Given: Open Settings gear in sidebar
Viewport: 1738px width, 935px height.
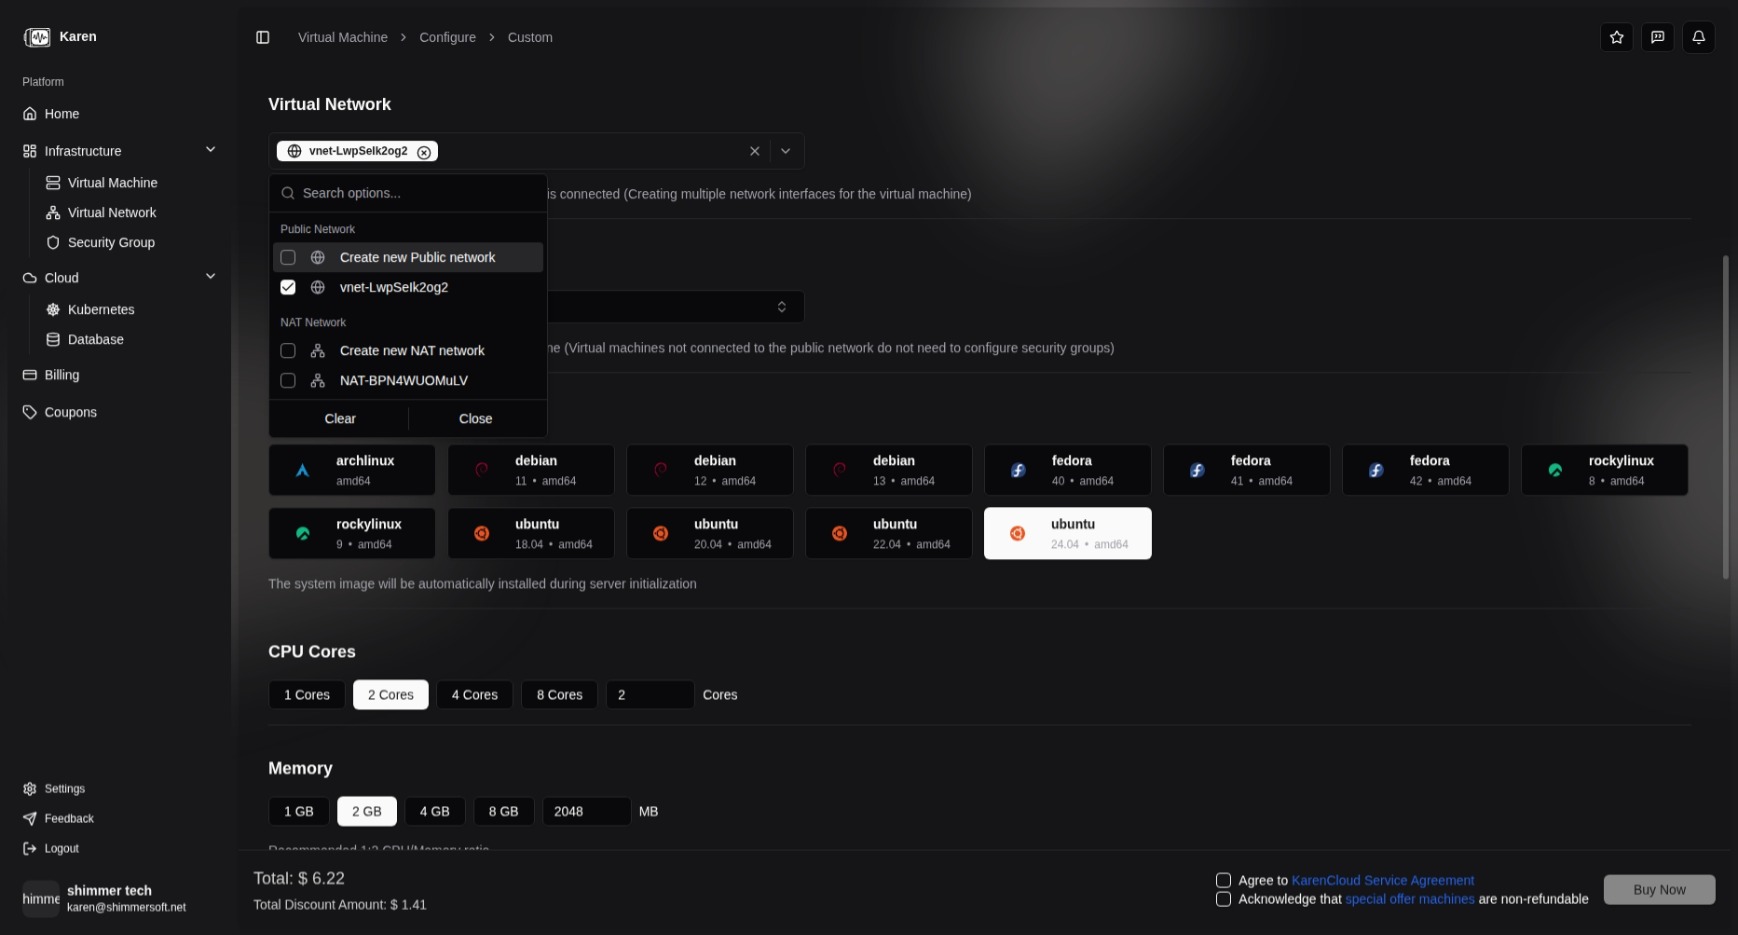Looking at the screenshot, I should (x=30, y=788).
